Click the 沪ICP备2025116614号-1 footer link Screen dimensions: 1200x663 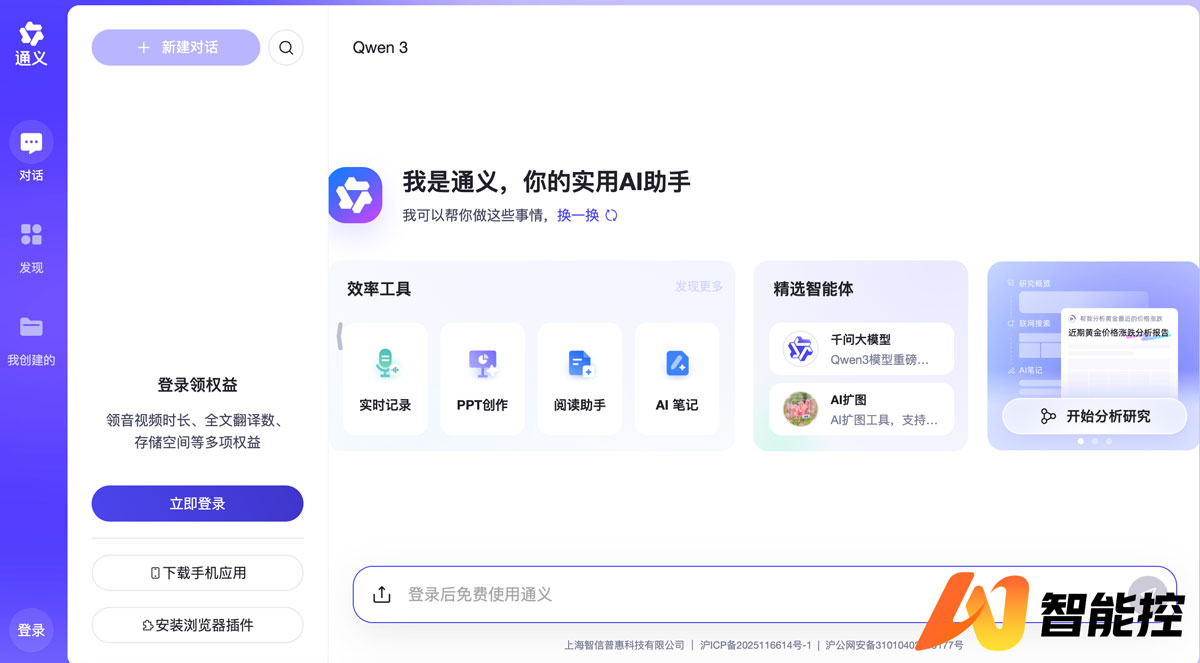pyautogui.click(x=755, y=646)
